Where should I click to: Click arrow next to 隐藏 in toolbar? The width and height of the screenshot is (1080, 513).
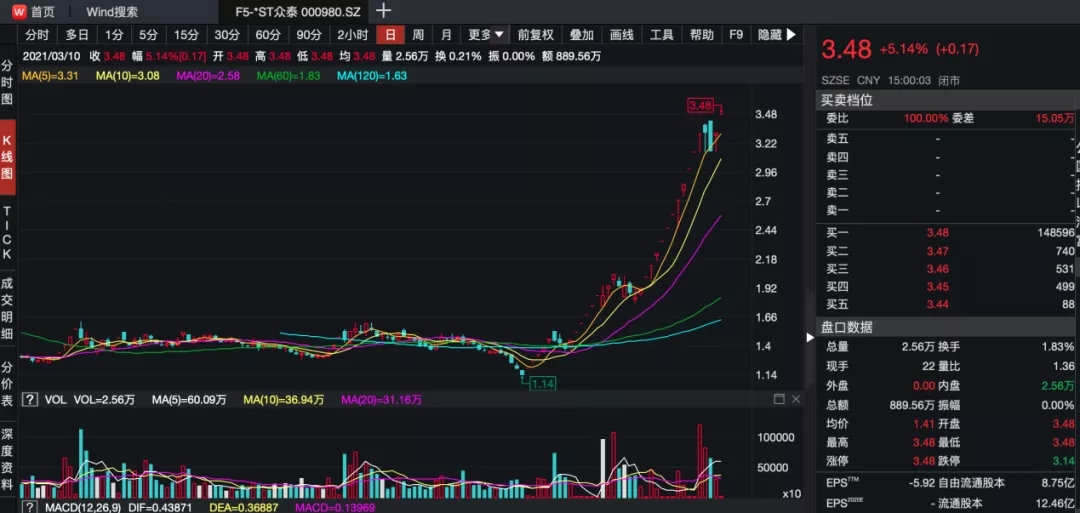(x=791, y=34)
